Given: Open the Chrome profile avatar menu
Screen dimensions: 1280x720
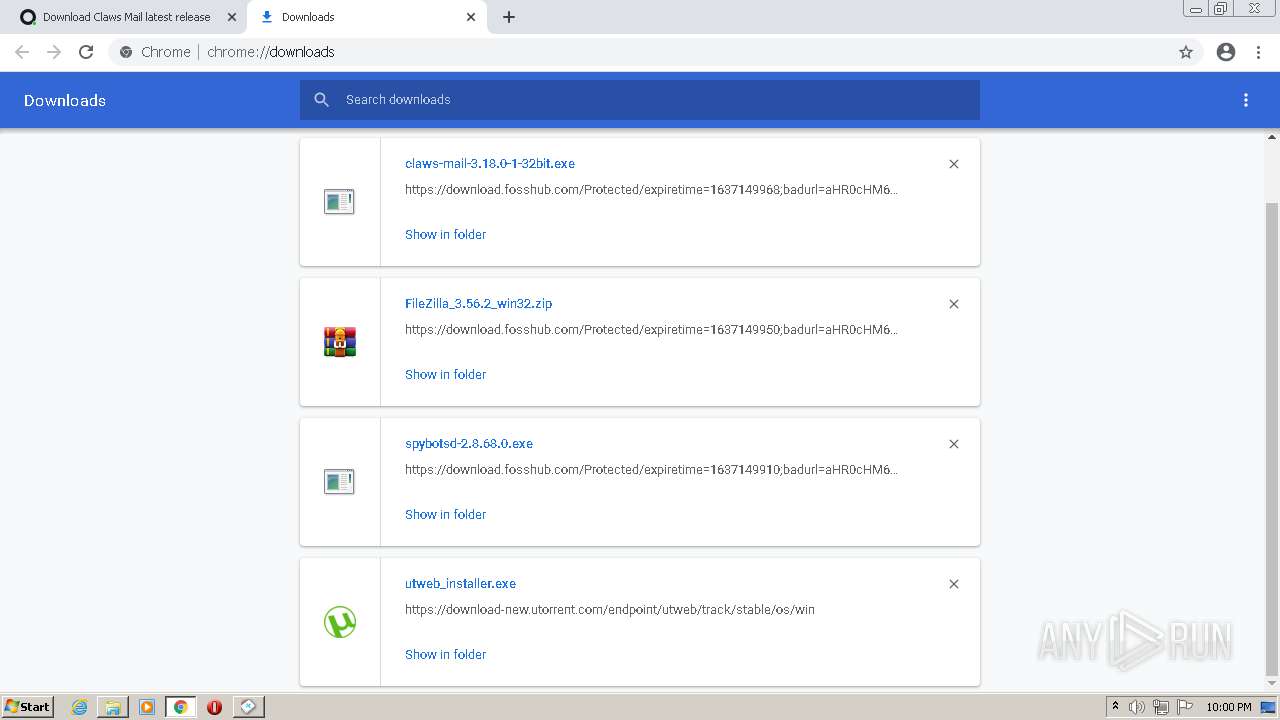Looking at the screenshot, I should point(1226,52).
